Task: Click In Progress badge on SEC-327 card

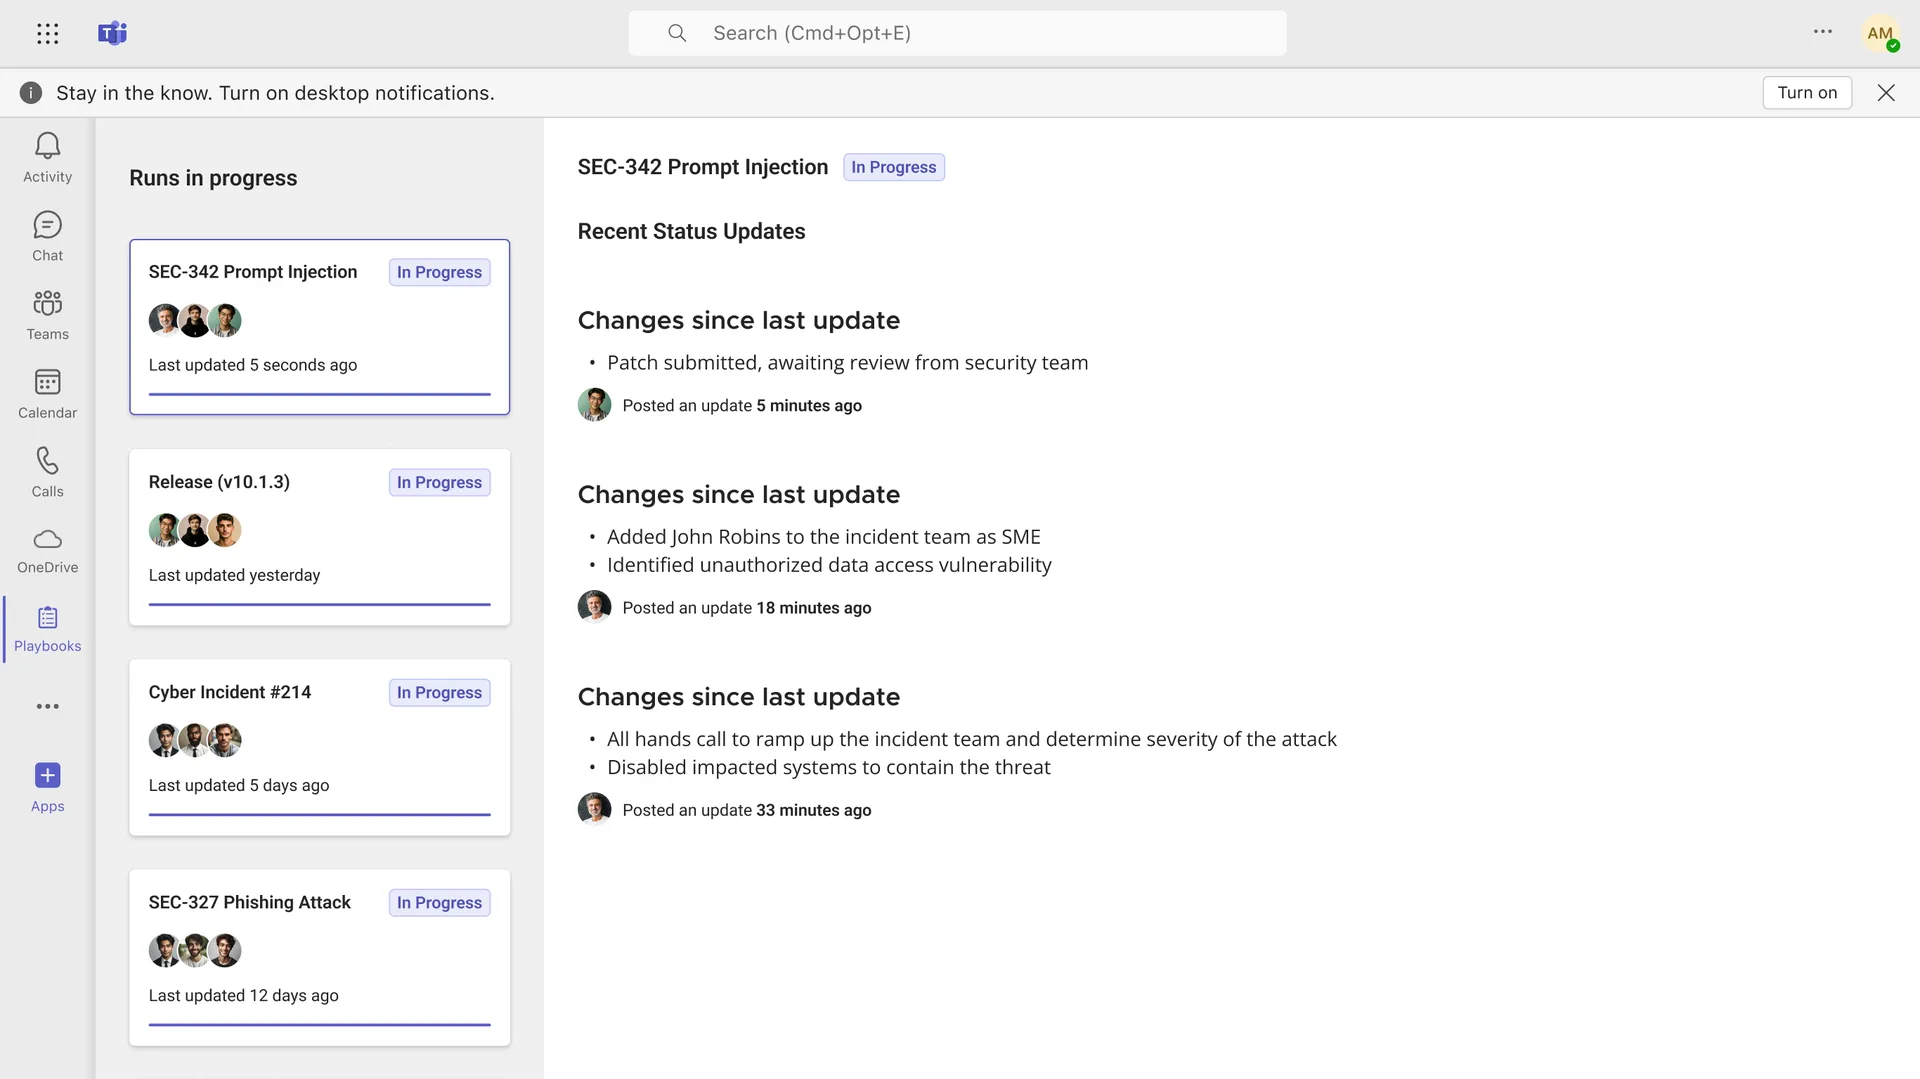Action: (439, 902)
